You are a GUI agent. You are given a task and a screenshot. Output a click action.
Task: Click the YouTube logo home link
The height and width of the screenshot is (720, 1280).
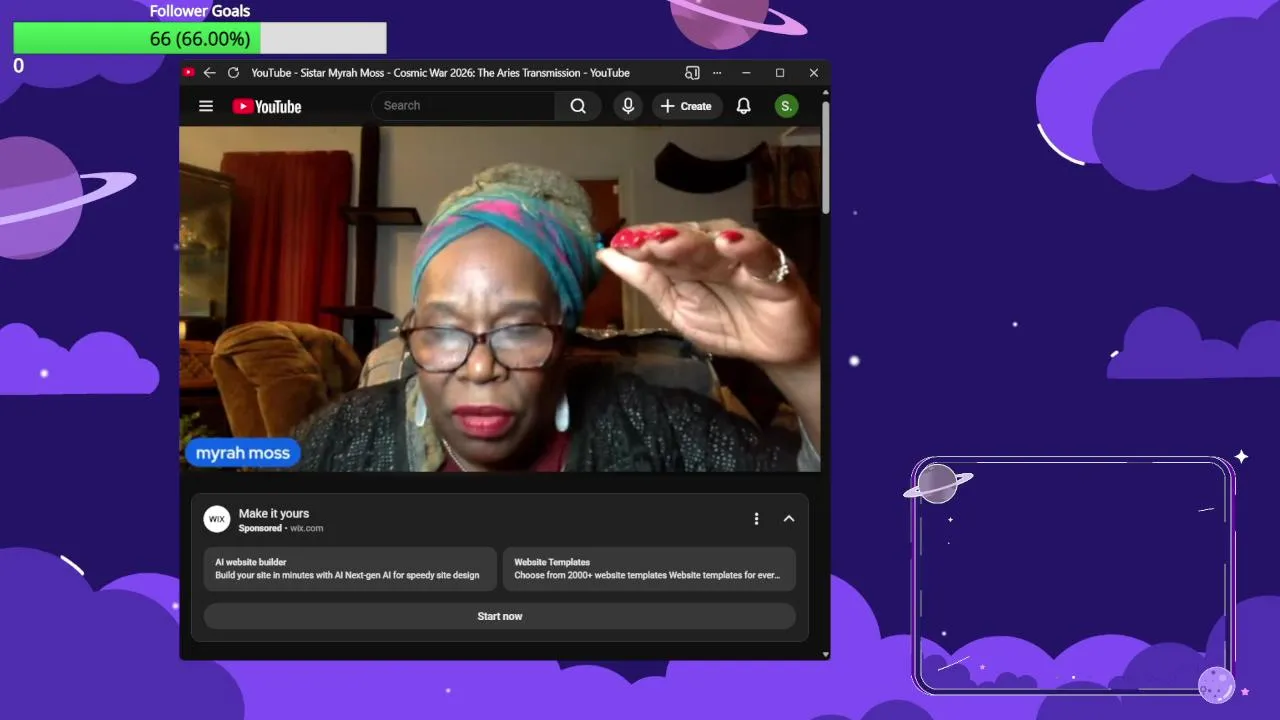[267, 106]
